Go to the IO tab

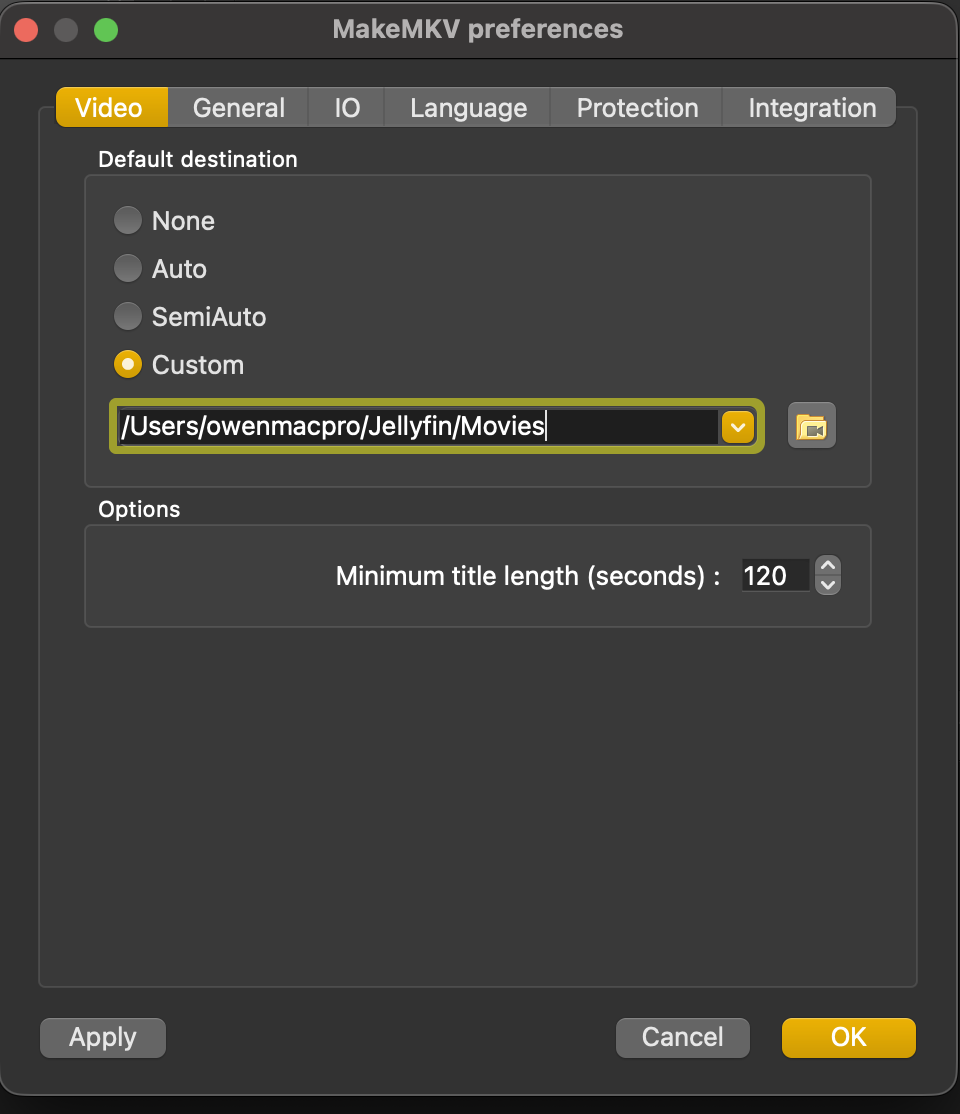(x=347, y=107)
